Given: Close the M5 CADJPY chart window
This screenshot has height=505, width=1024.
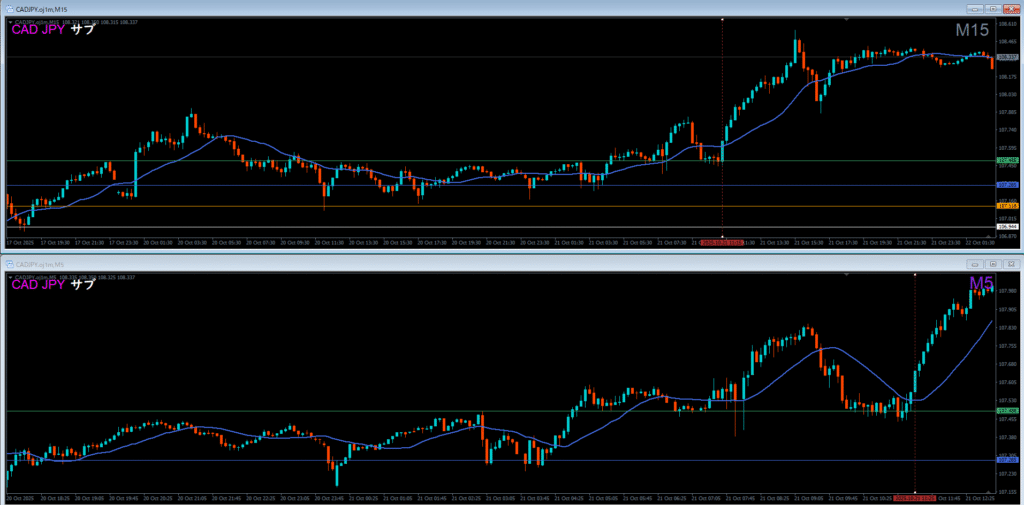Looking at the screenshot, I should point(1012,262).
